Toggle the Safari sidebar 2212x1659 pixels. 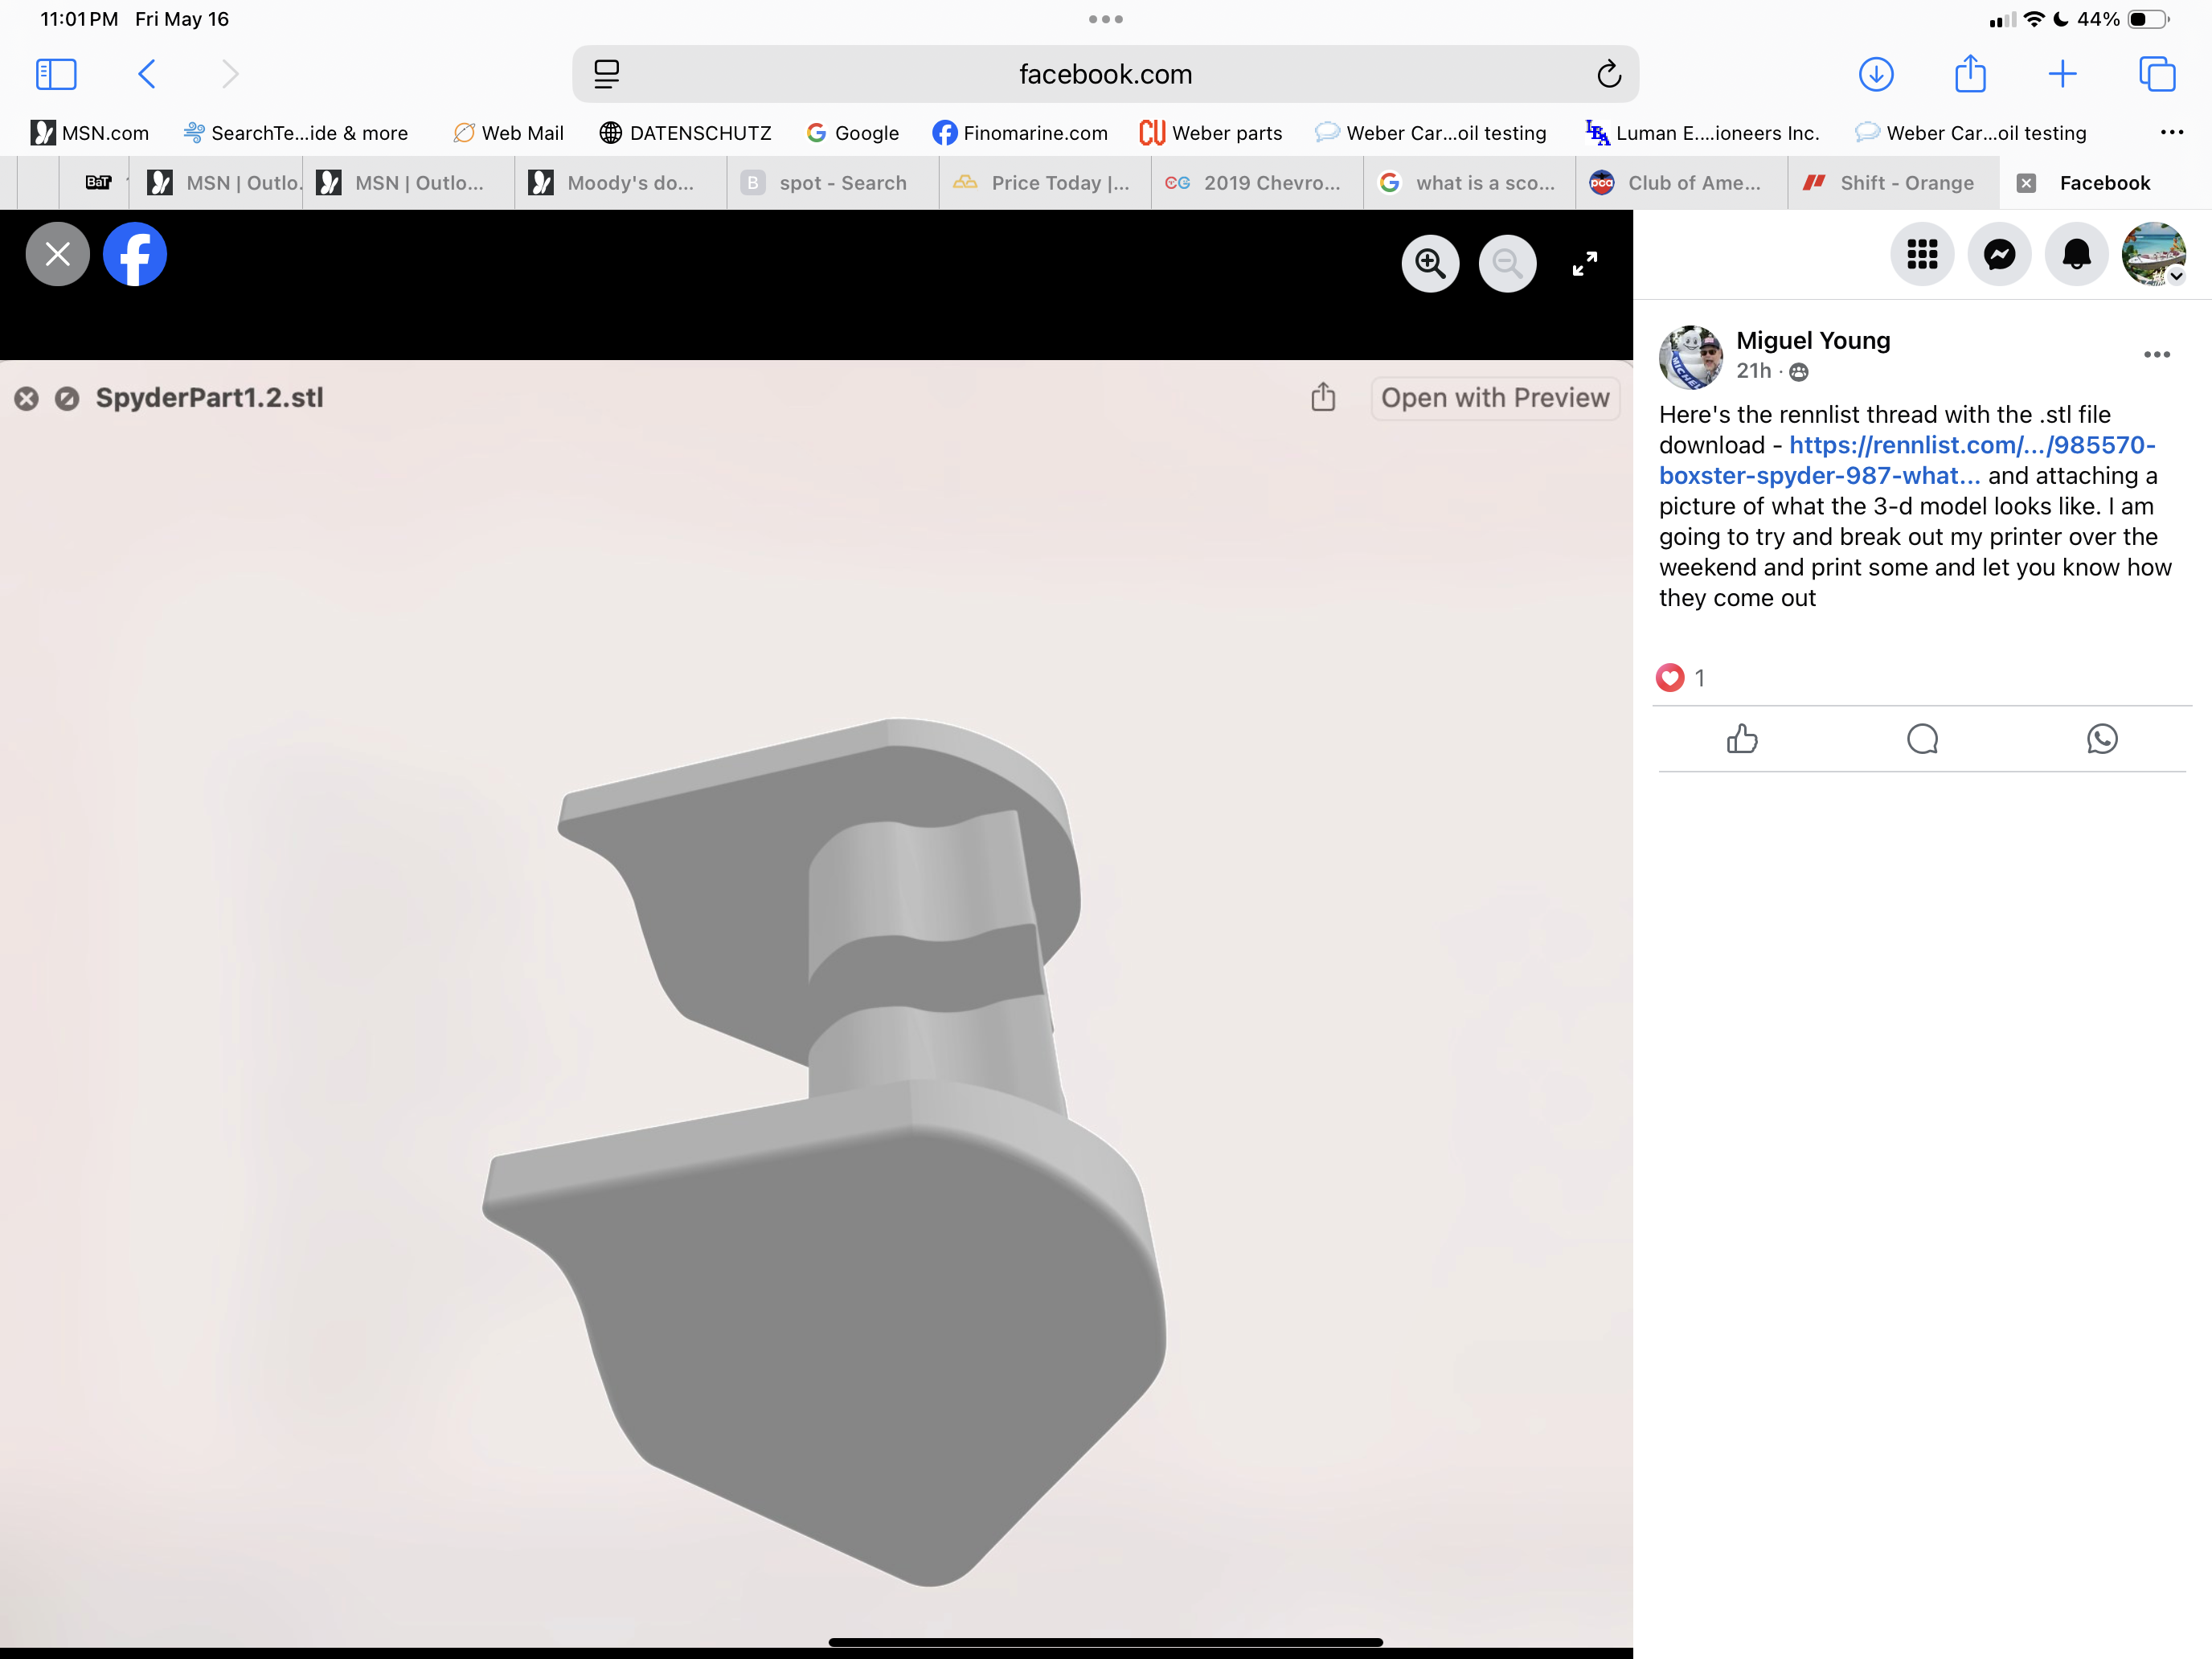(x=56, y=74)
